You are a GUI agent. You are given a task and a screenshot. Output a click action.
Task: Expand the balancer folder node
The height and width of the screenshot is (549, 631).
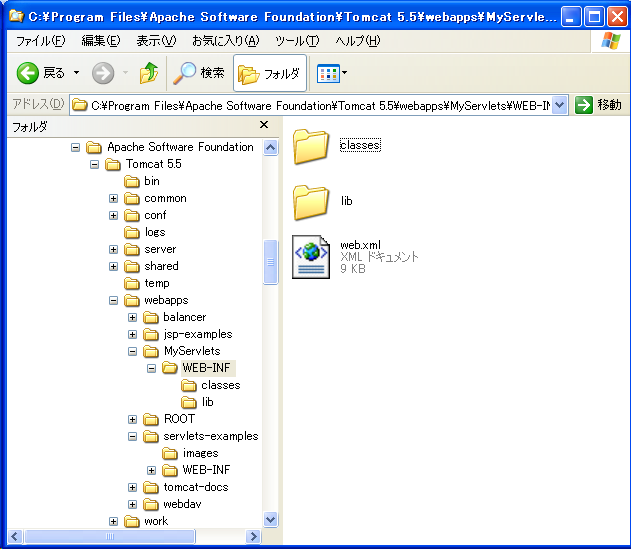tap(132, 318)
